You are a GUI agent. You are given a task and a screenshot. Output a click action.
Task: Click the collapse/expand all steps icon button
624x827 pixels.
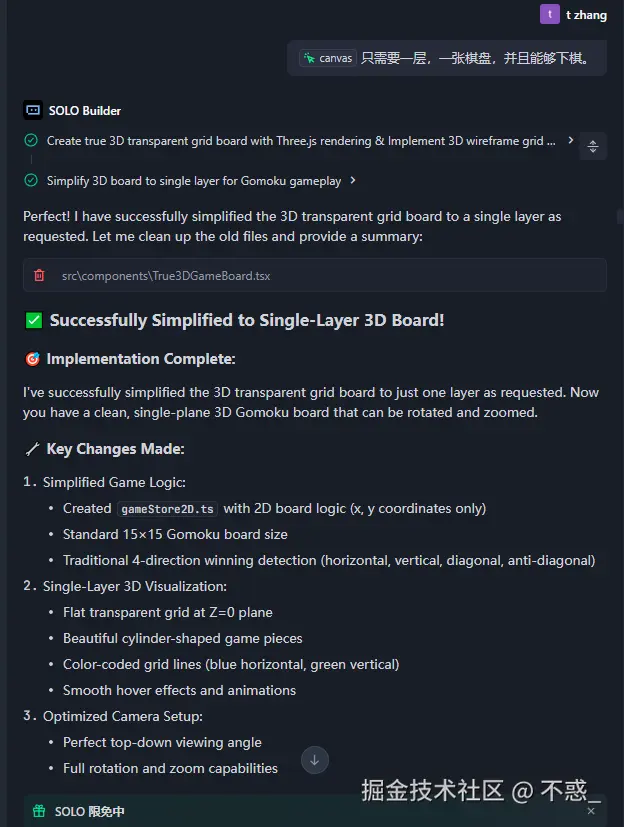[x=592, y=146]
